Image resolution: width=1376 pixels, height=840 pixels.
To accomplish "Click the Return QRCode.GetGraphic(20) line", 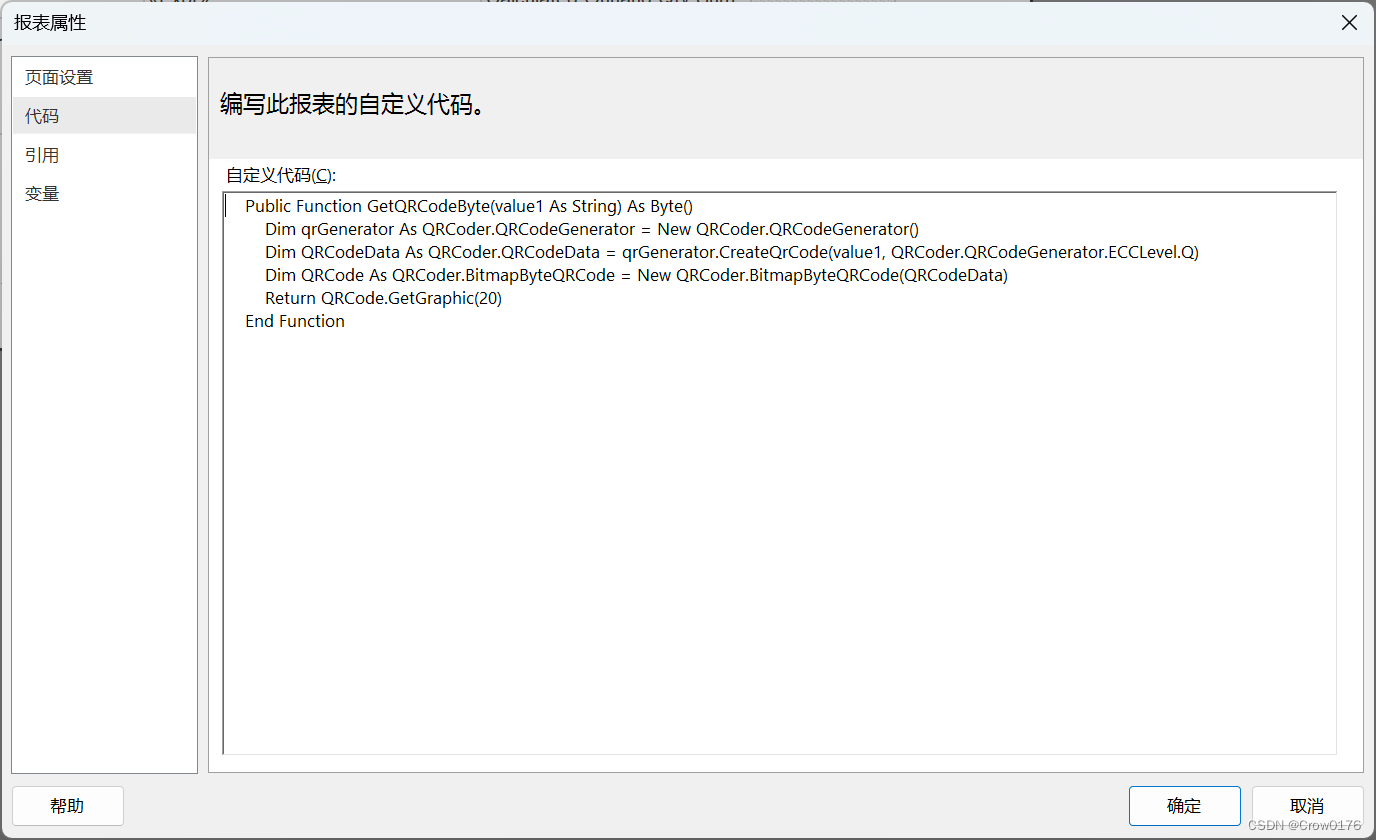I will coord(382,298).
